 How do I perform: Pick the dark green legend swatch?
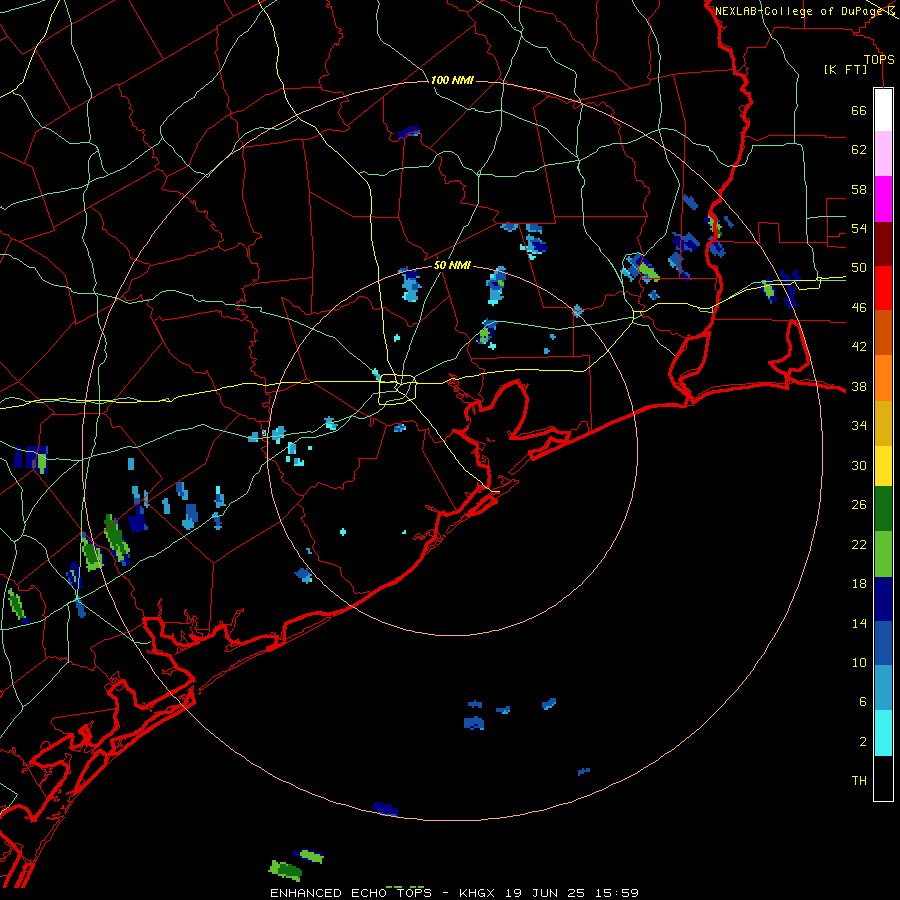pos(883,509)
